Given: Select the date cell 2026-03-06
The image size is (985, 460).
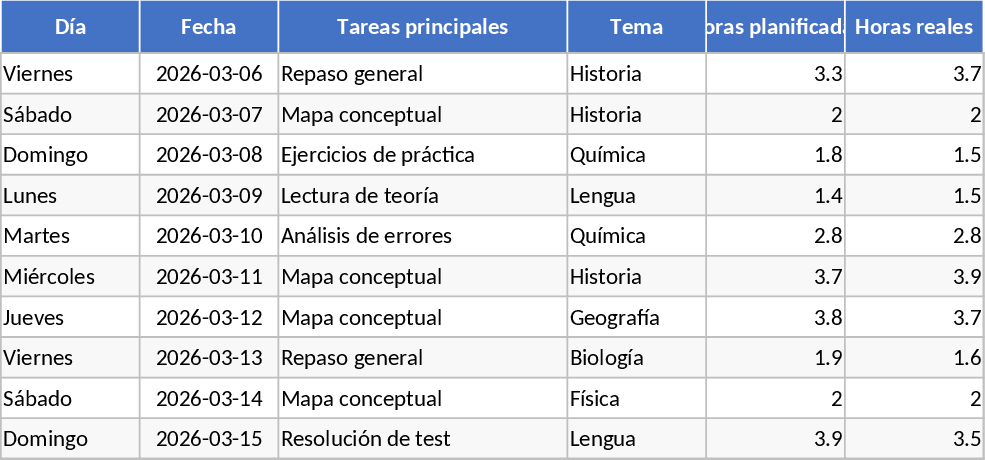Looking at the screenshot, I should [x=209, y=74].
